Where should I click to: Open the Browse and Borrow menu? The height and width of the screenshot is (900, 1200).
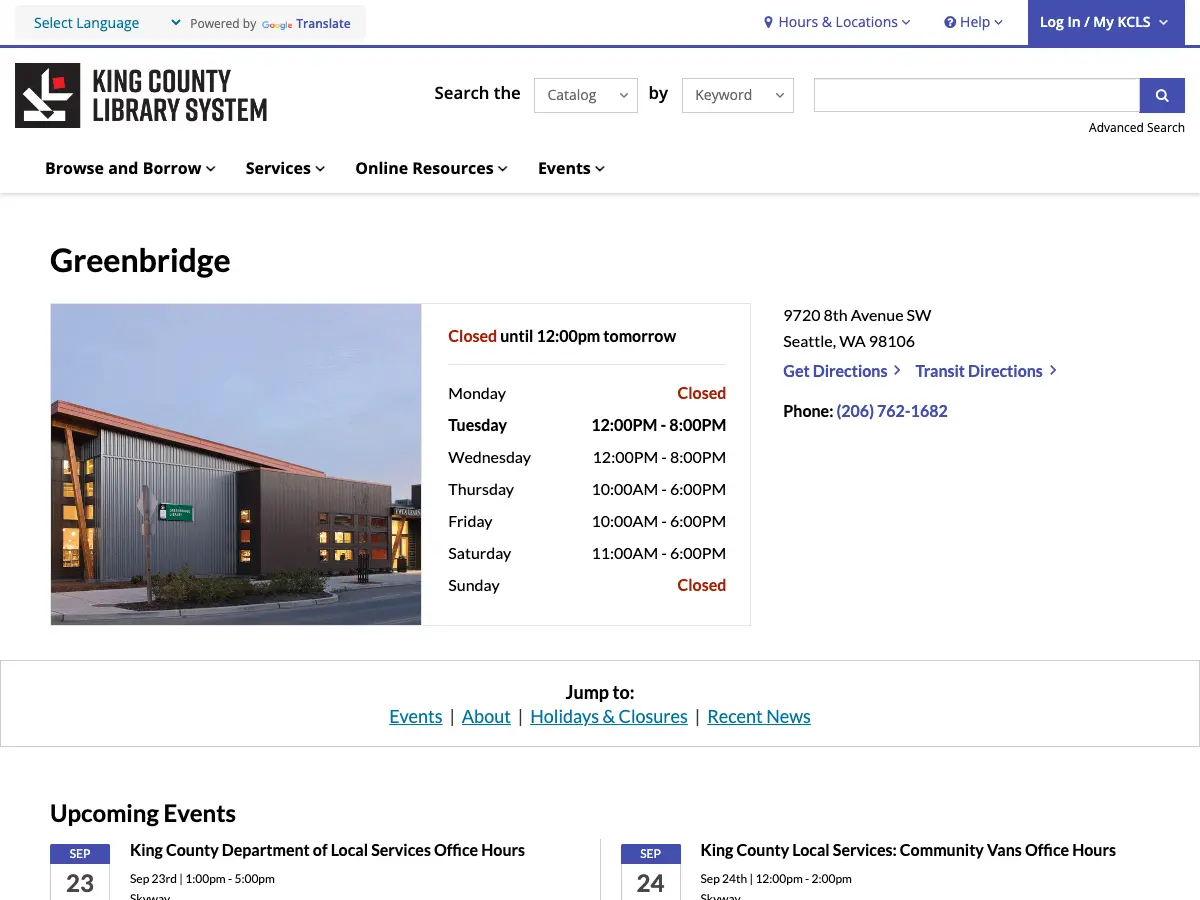[x=130, y=168]
